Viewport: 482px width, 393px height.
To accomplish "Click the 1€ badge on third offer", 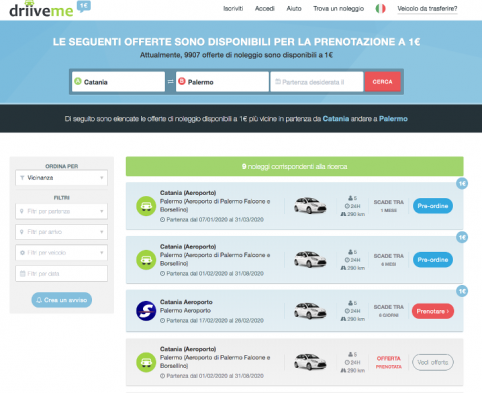I will coord(462,291).
